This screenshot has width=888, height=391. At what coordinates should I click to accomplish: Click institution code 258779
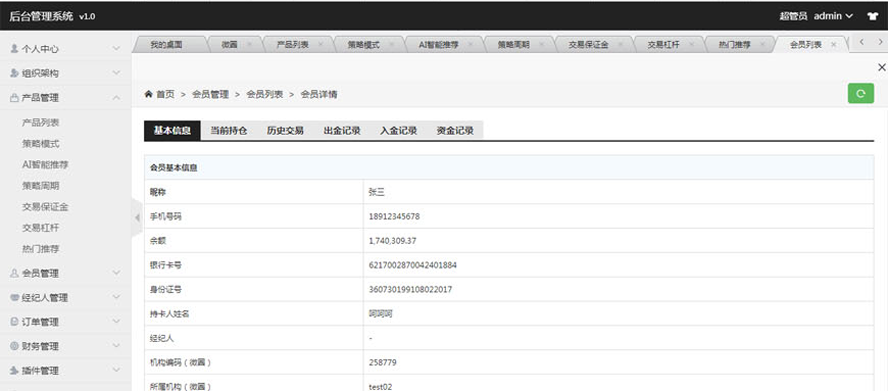(382, 363)
